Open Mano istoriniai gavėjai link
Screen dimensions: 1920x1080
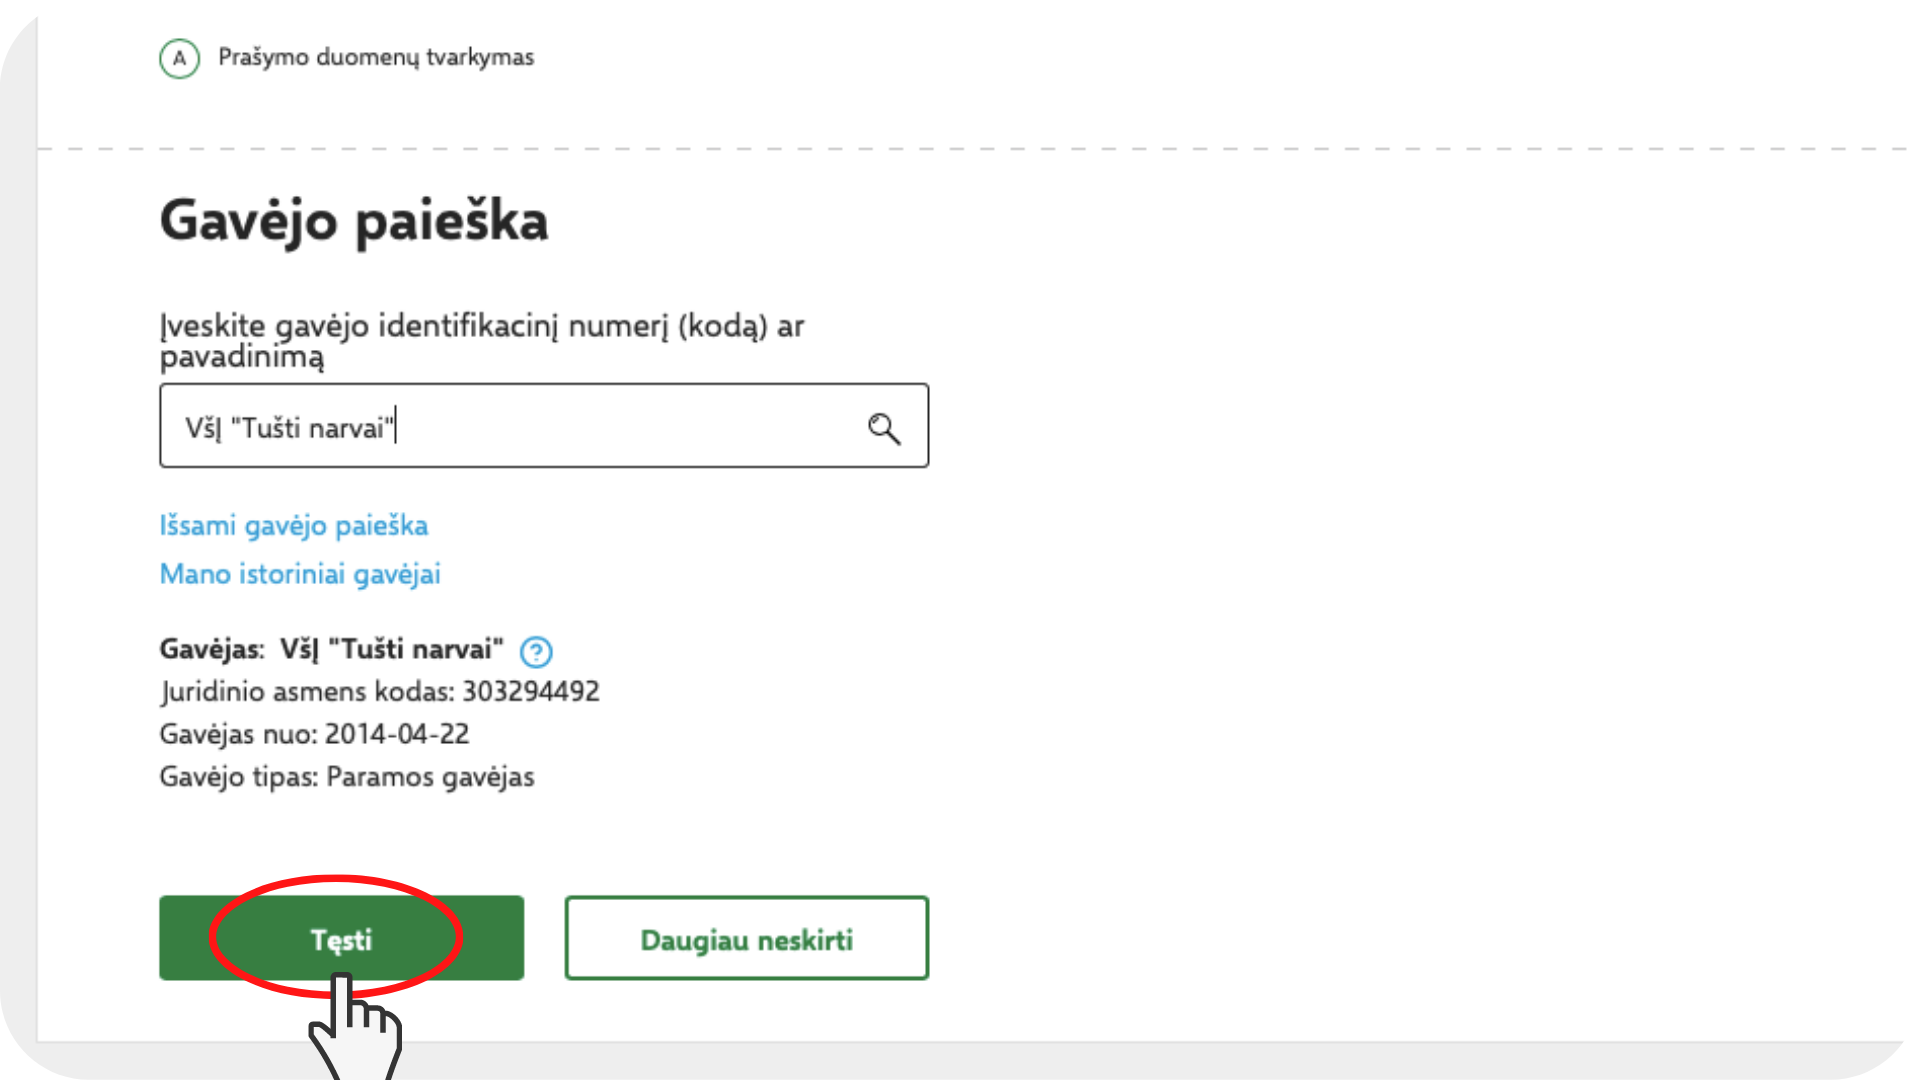click(300, 574)
